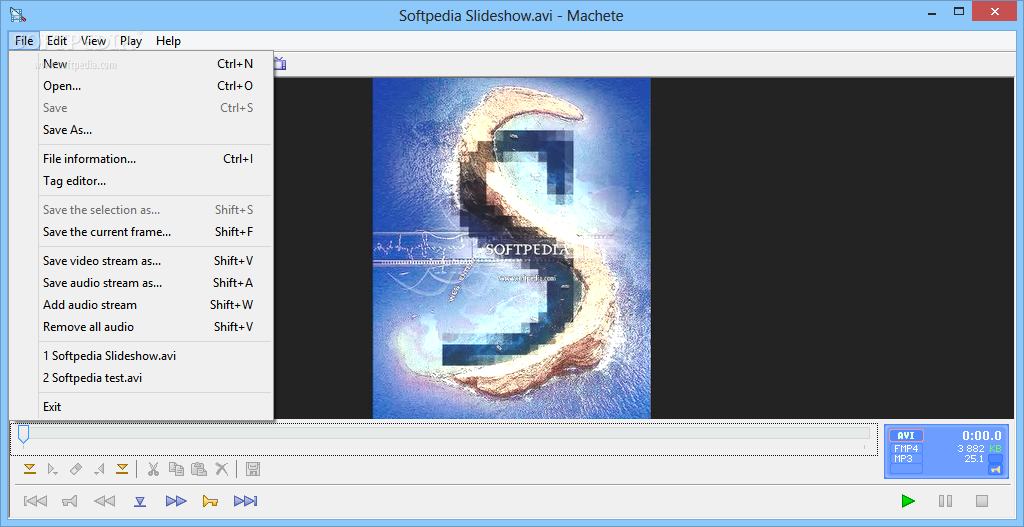
Task: Choose New from the File menu
Action: pos(155,64)
